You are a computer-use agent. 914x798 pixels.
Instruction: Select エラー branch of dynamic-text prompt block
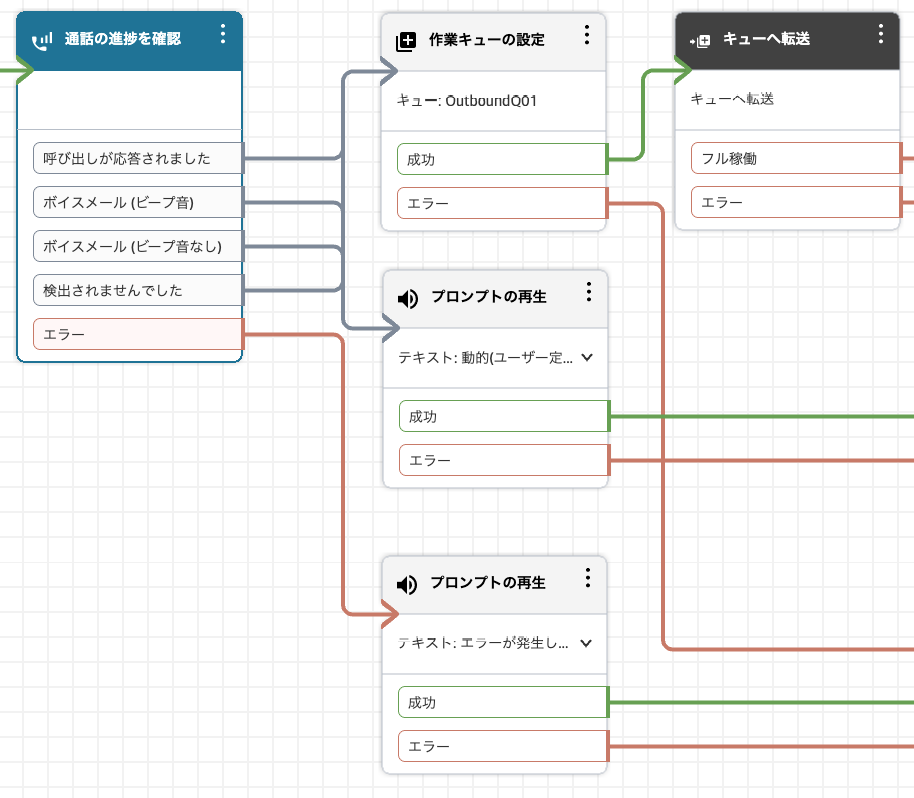coord(504,460)
